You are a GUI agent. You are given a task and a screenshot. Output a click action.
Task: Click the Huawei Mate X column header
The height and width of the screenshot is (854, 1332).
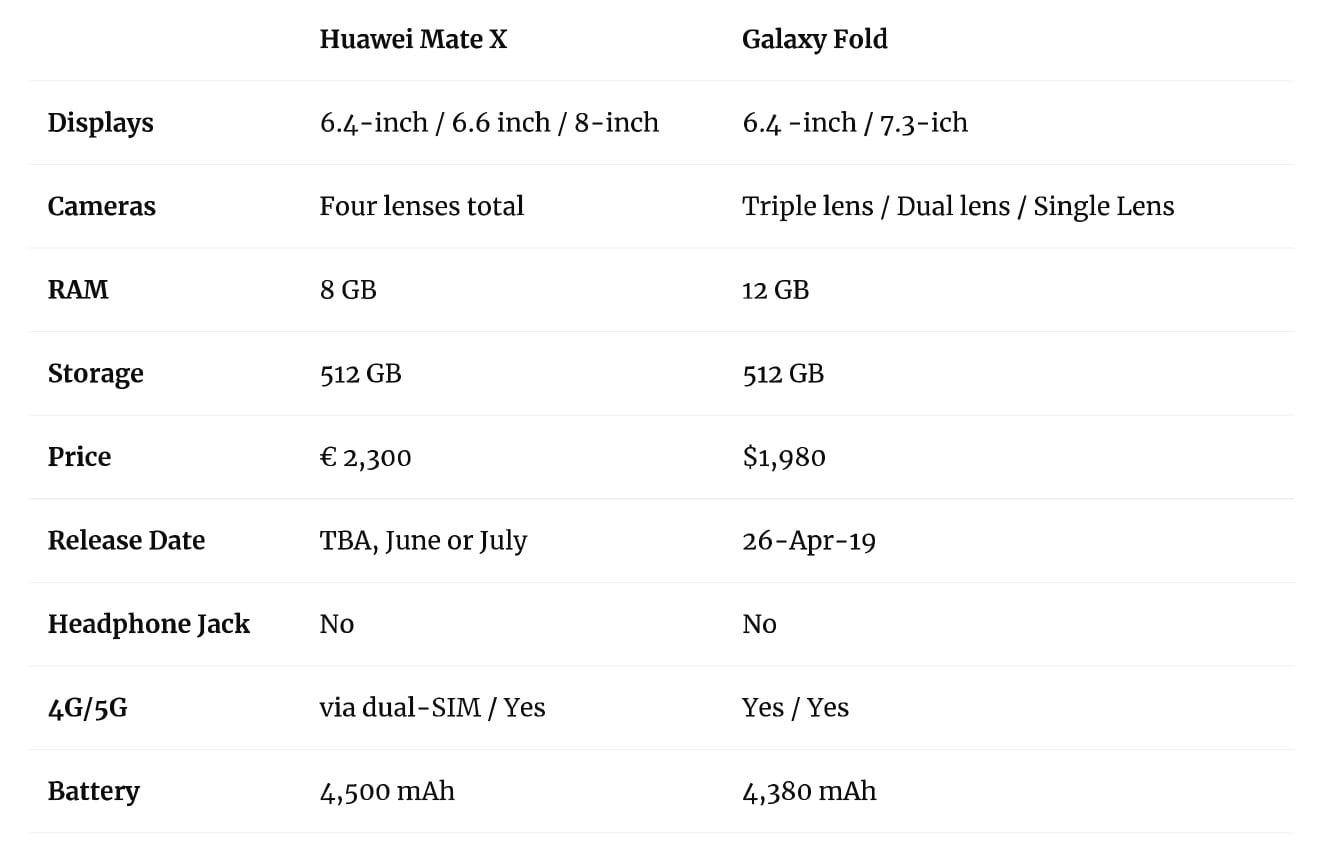tap(413, 39)
